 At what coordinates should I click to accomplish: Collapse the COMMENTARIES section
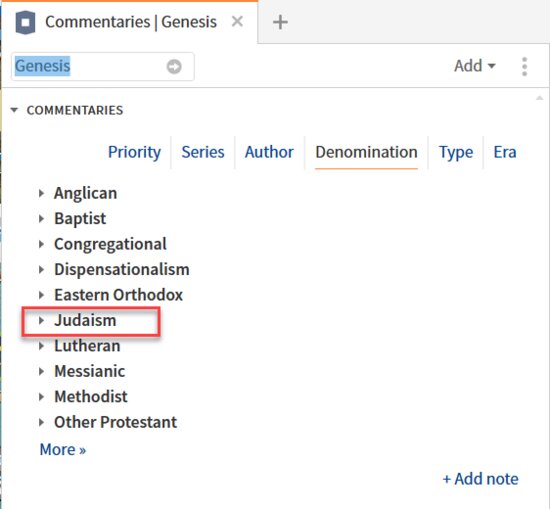(14, 110)
